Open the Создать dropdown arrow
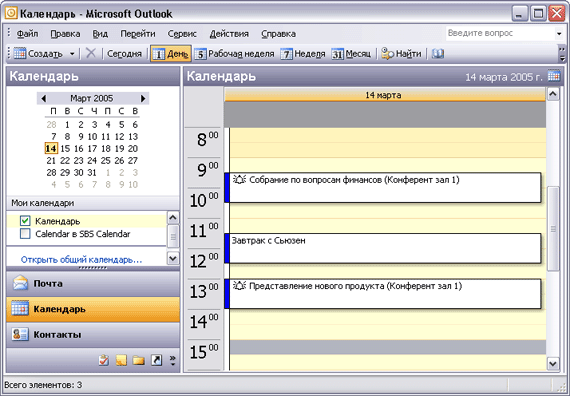This screenshot has width=570, height=396. pyautogui.click(x=72, y=54)
